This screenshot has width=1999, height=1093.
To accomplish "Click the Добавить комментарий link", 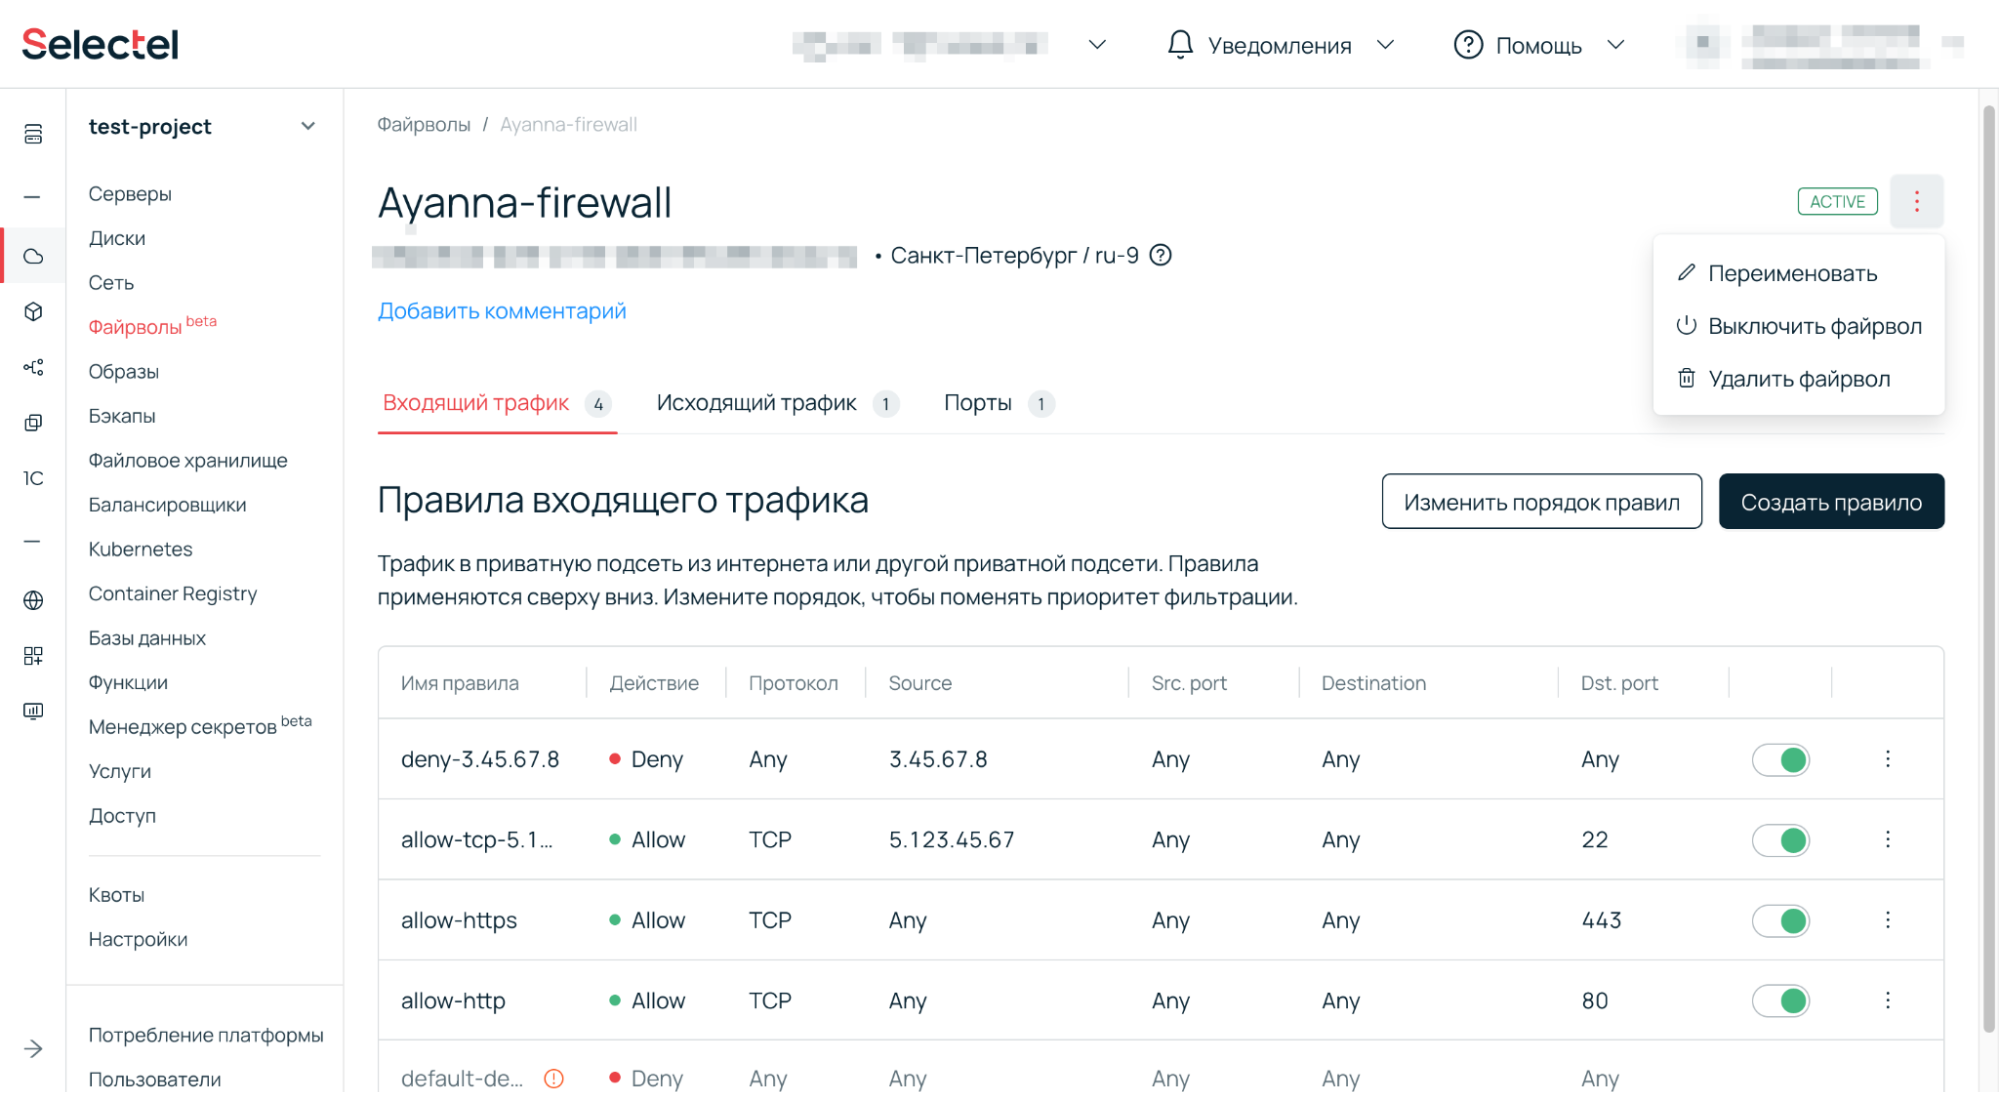I will (501, 310).
